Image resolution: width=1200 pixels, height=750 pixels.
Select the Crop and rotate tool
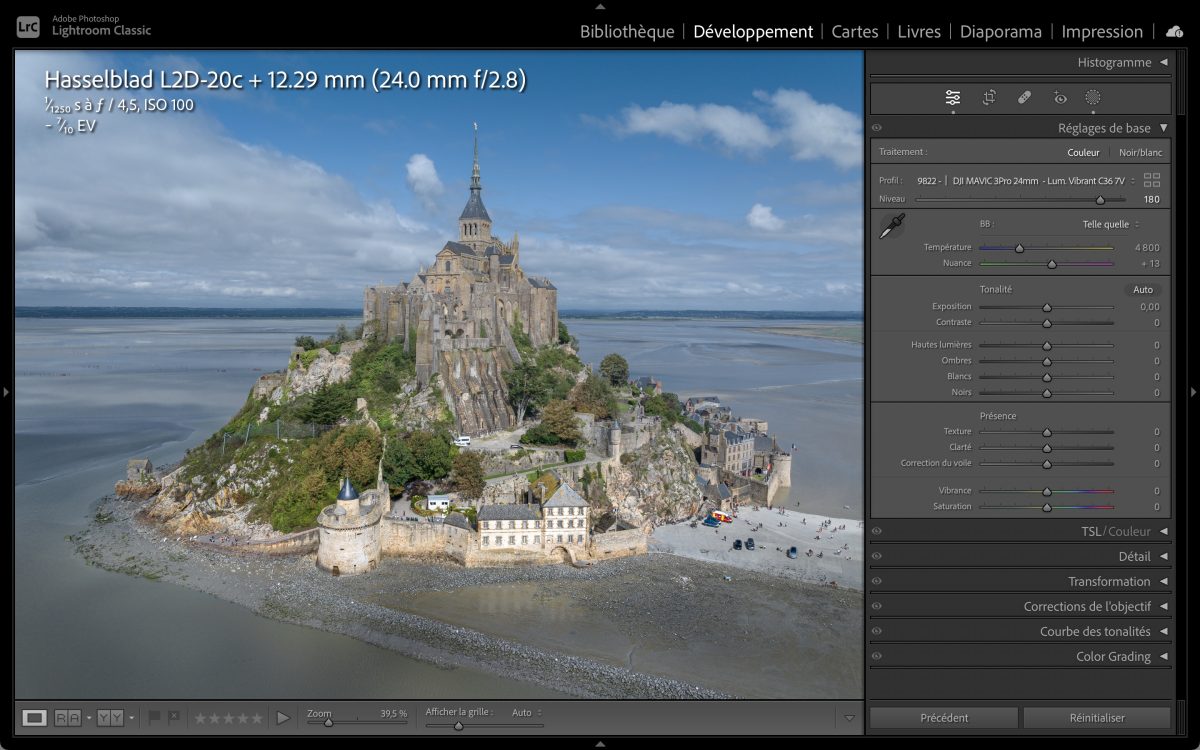pos(989,97)
